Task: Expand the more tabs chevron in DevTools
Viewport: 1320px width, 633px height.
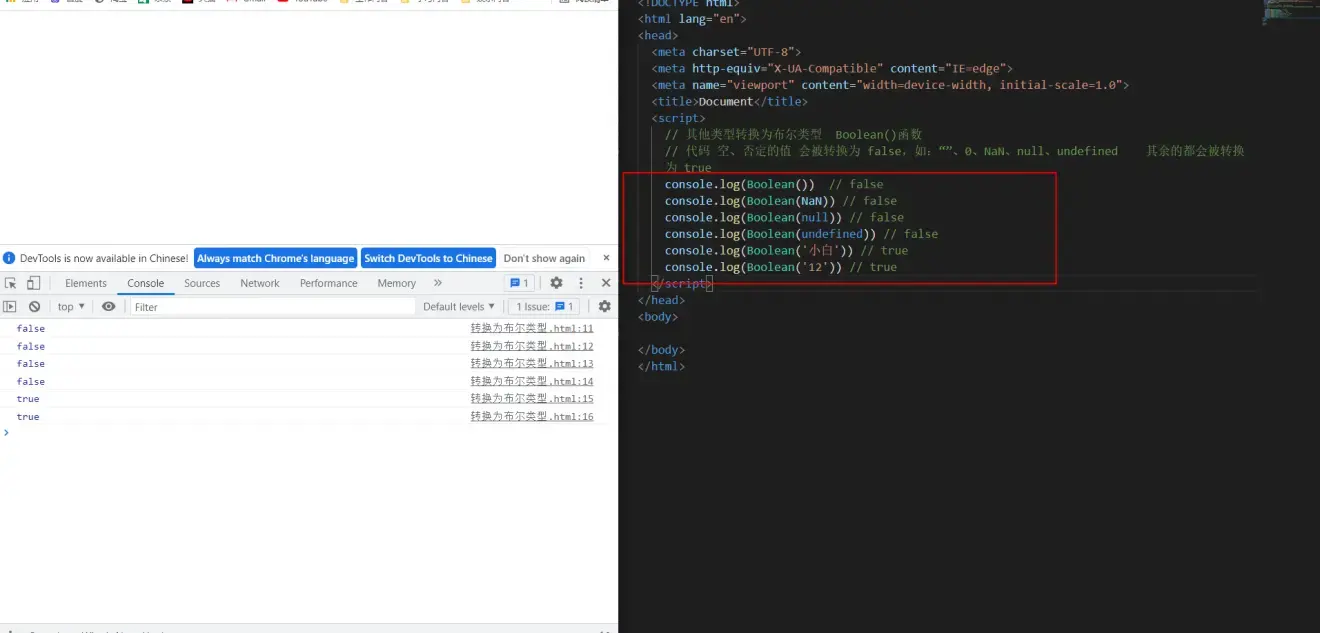Action: pos(436,283)
